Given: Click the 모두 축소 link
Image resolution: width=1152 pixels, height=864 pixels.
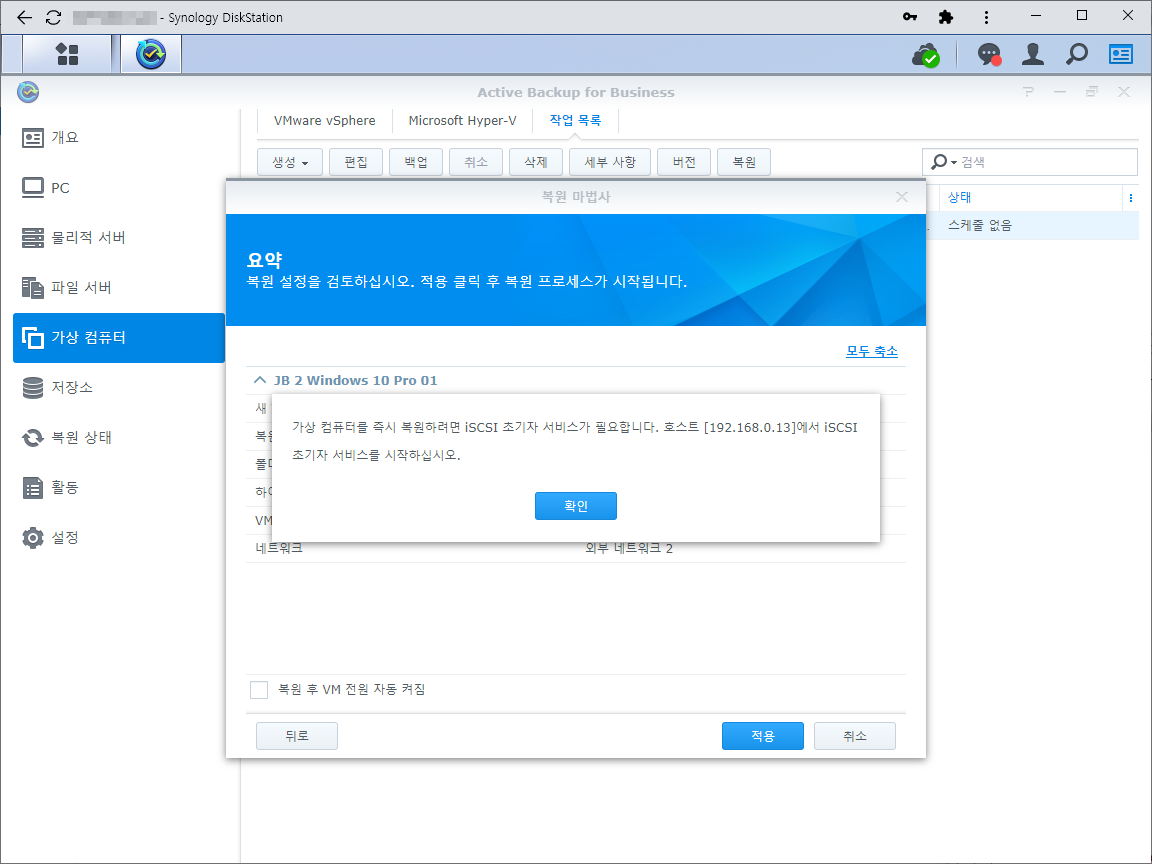Looking at the screenshot, I should tap(871, 351).
